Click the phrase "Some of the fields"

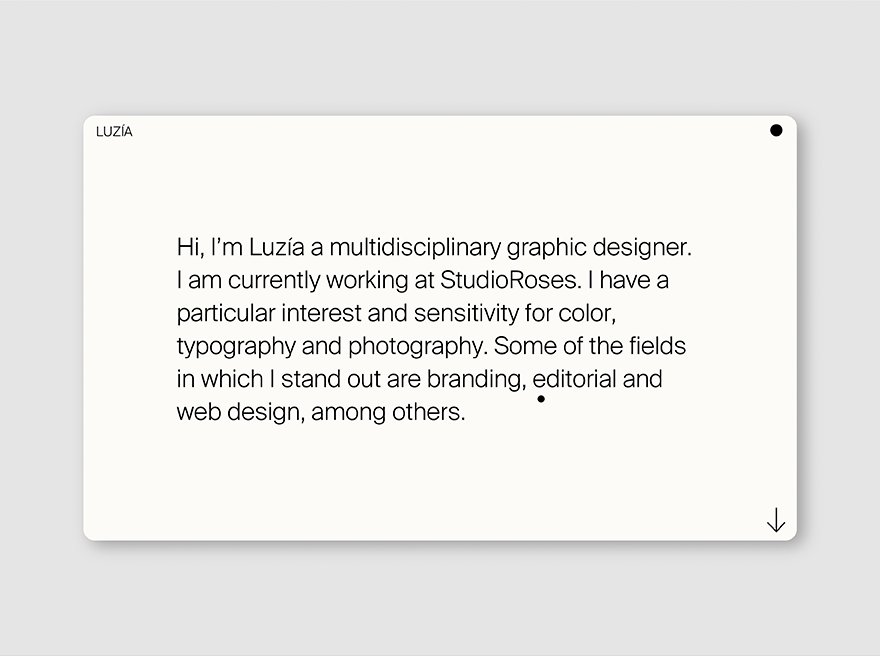(x=590, y=346)
